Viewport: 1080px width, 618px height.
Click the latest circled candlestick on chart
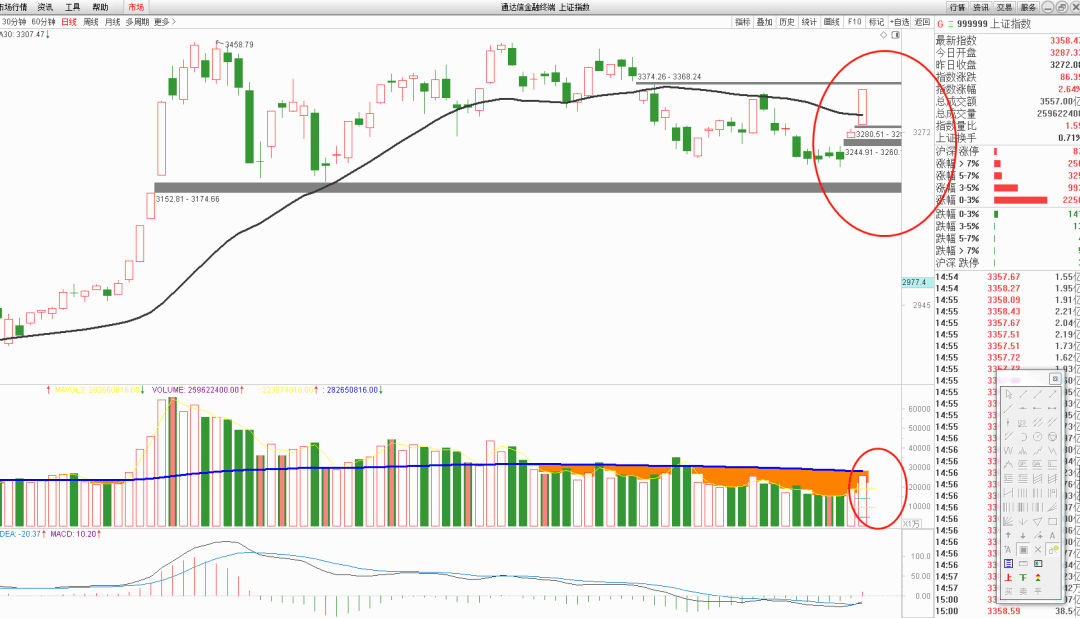click(x=861, y=107)
